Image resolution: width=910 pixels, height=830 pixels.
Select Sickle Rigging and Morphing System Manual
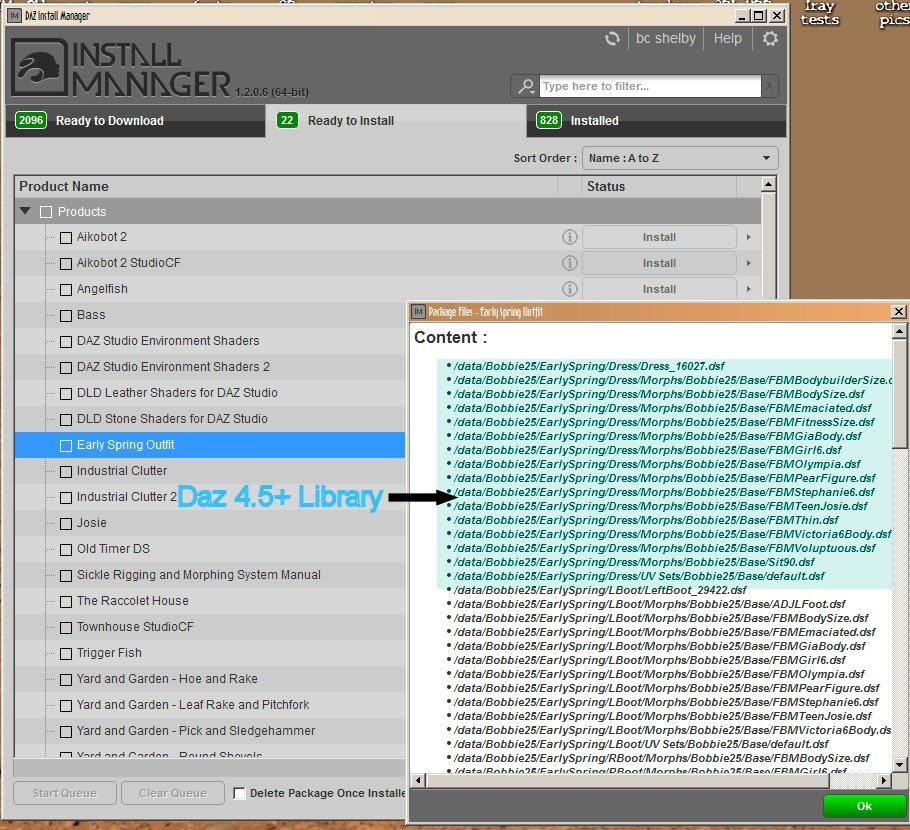point(210,575)
